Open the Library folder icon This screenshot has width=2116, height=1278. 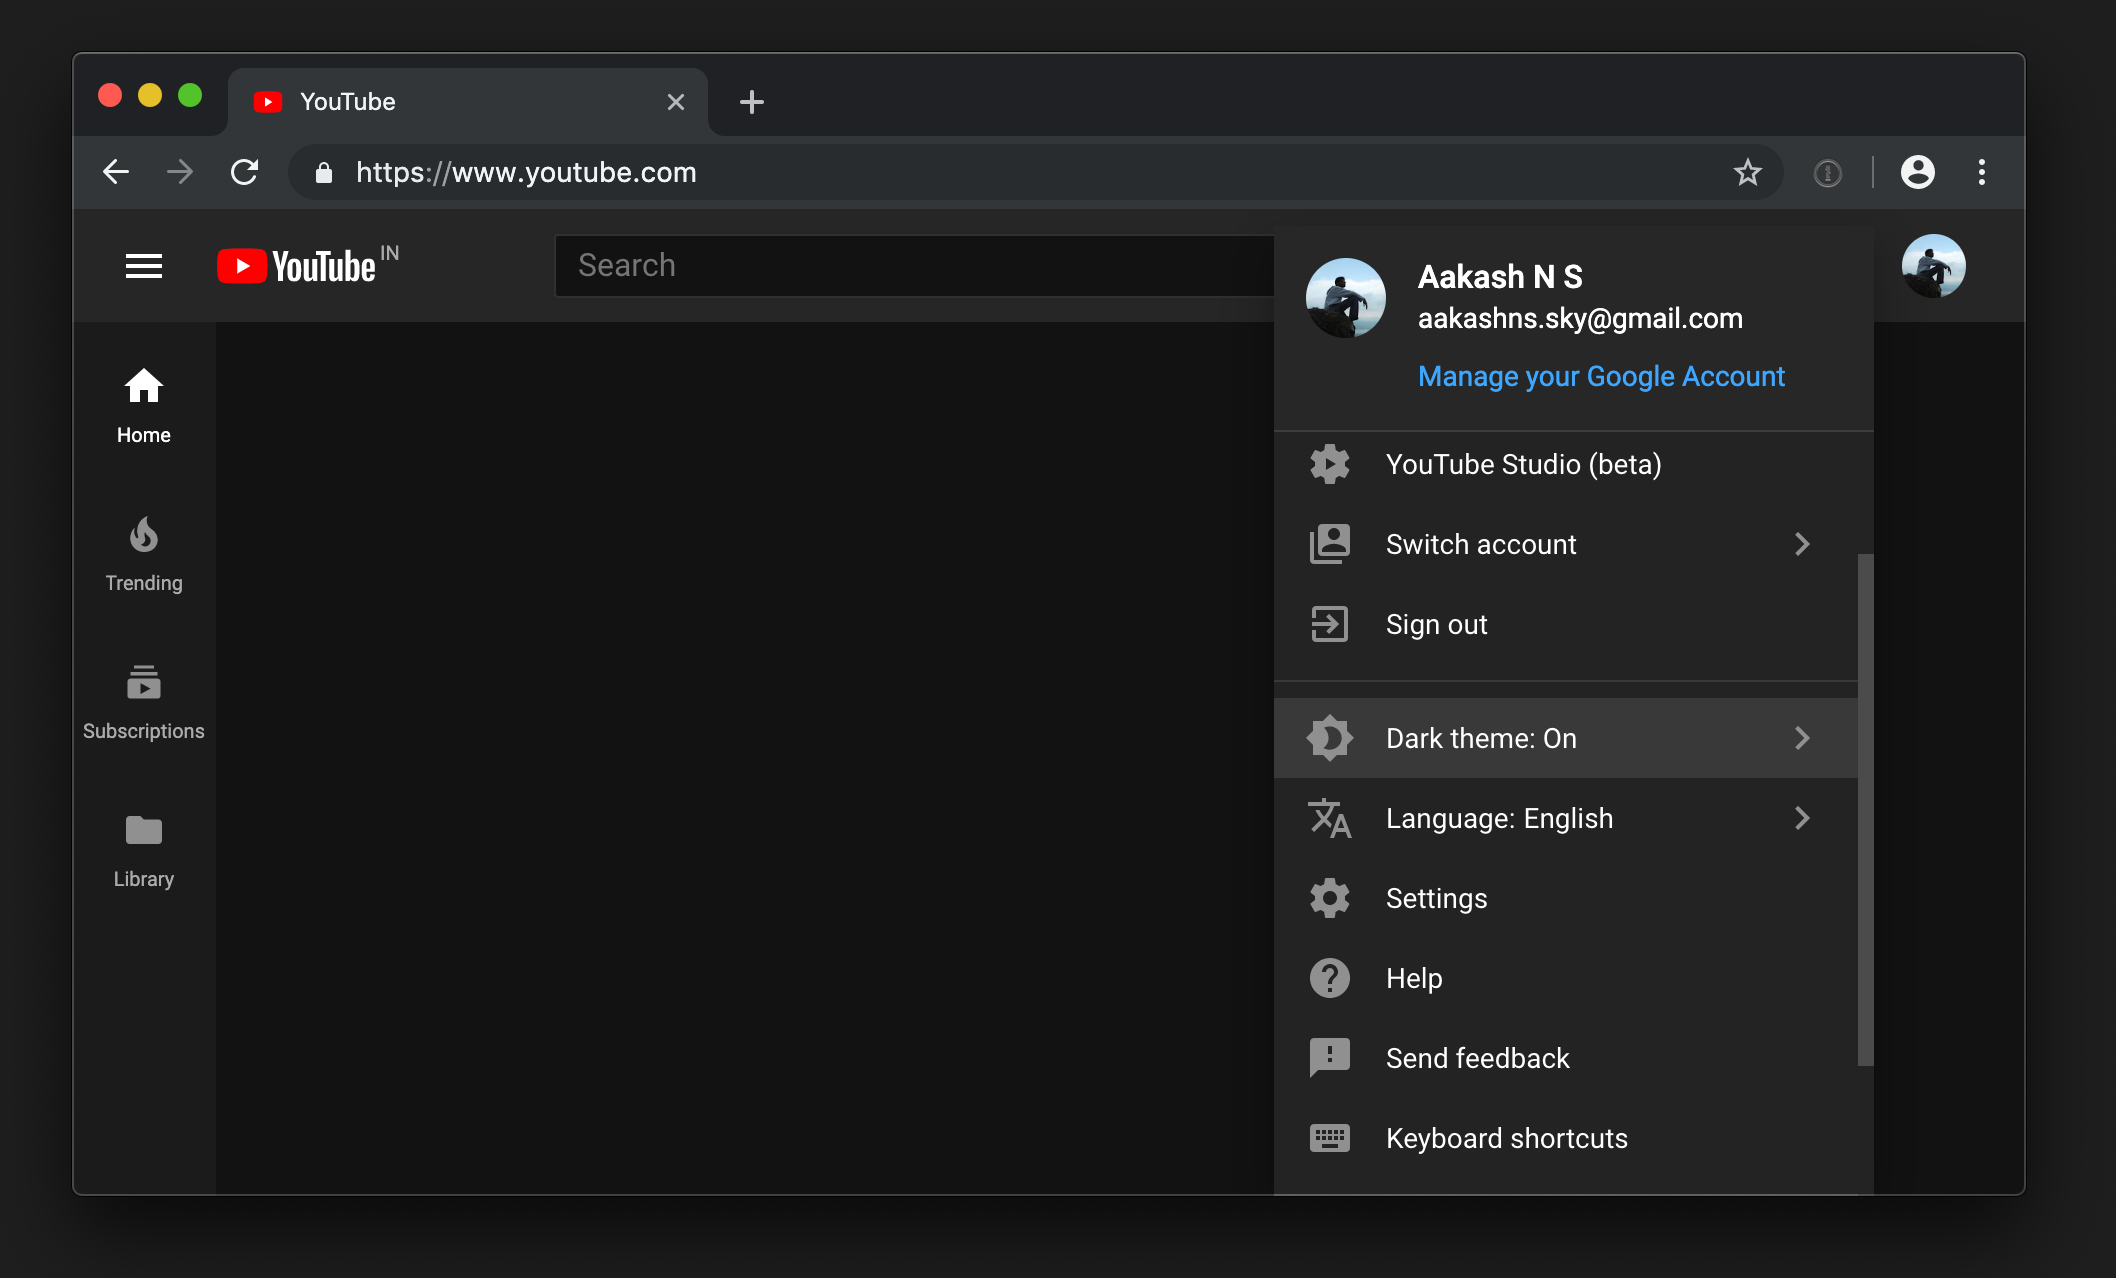point(144,830)
